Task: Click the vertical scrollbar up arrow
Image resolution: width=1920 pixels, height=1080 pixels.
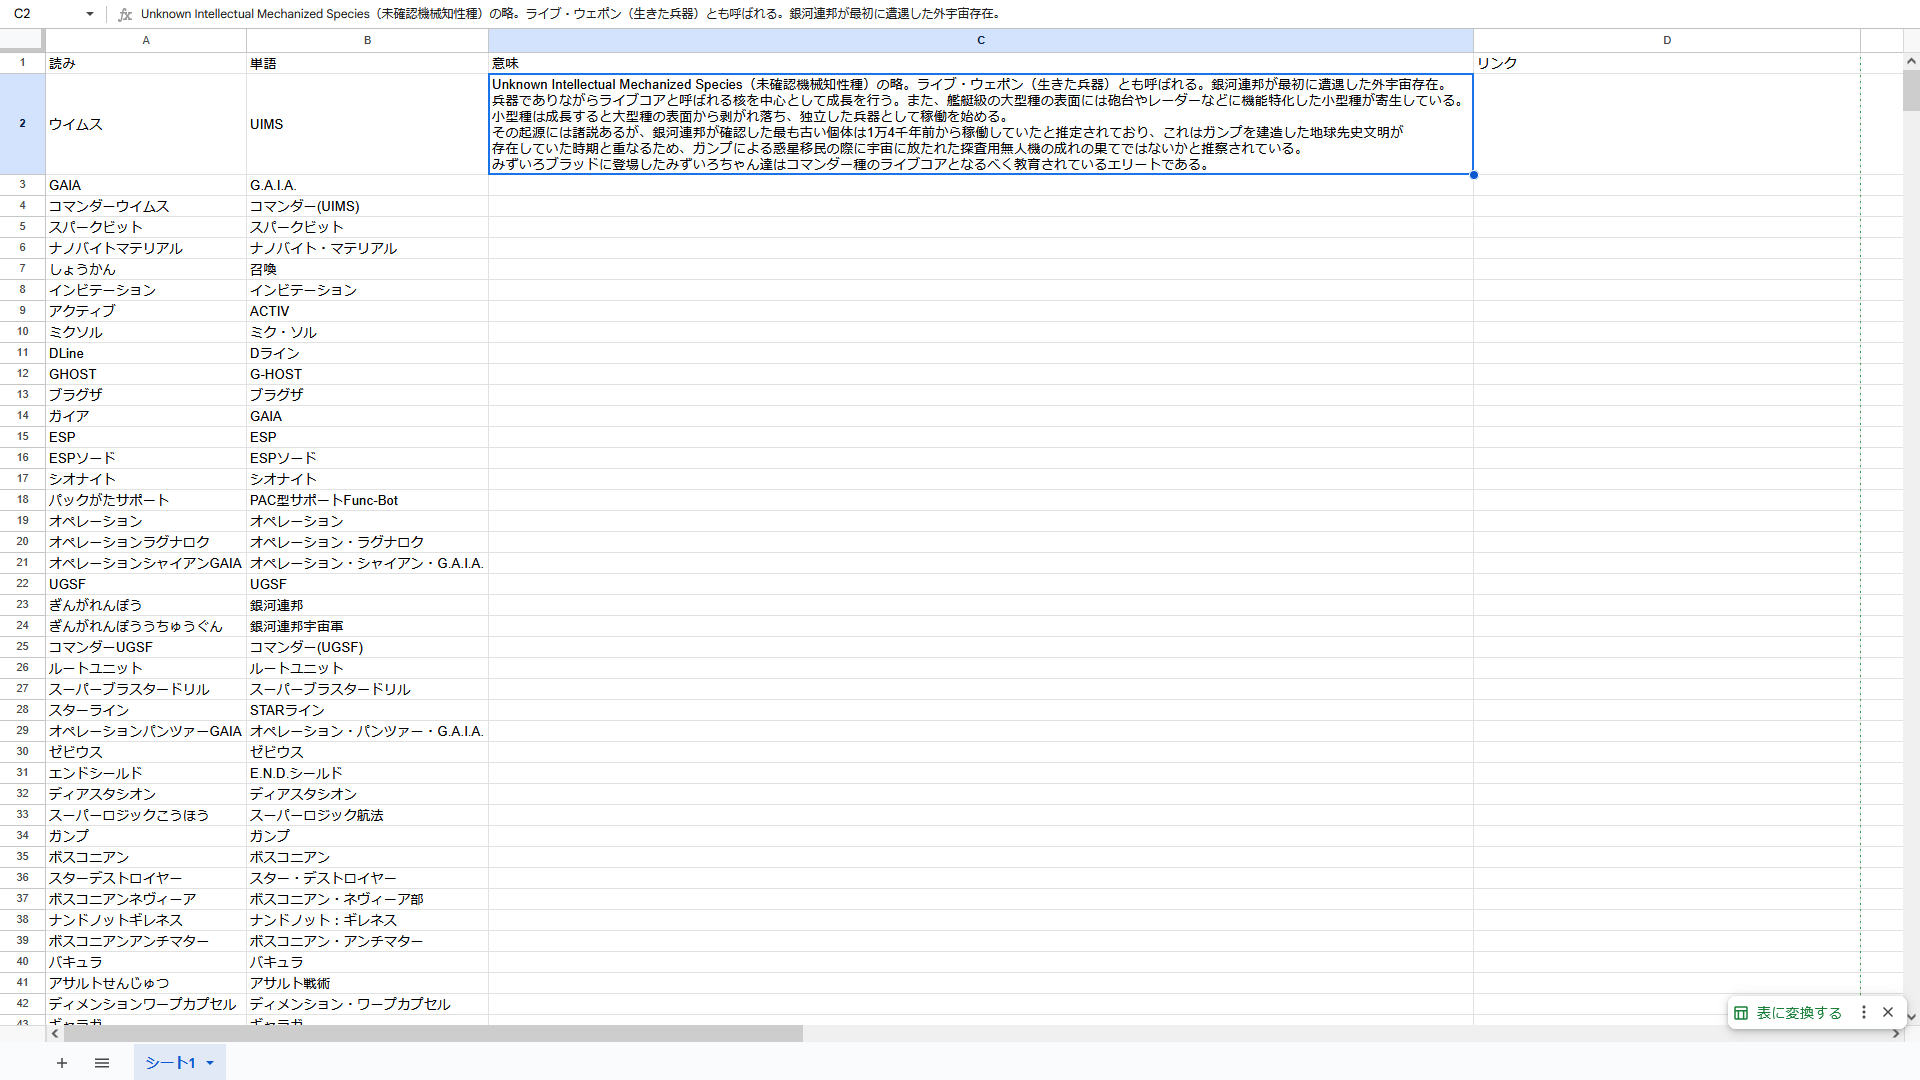Action: (1911, 61)
